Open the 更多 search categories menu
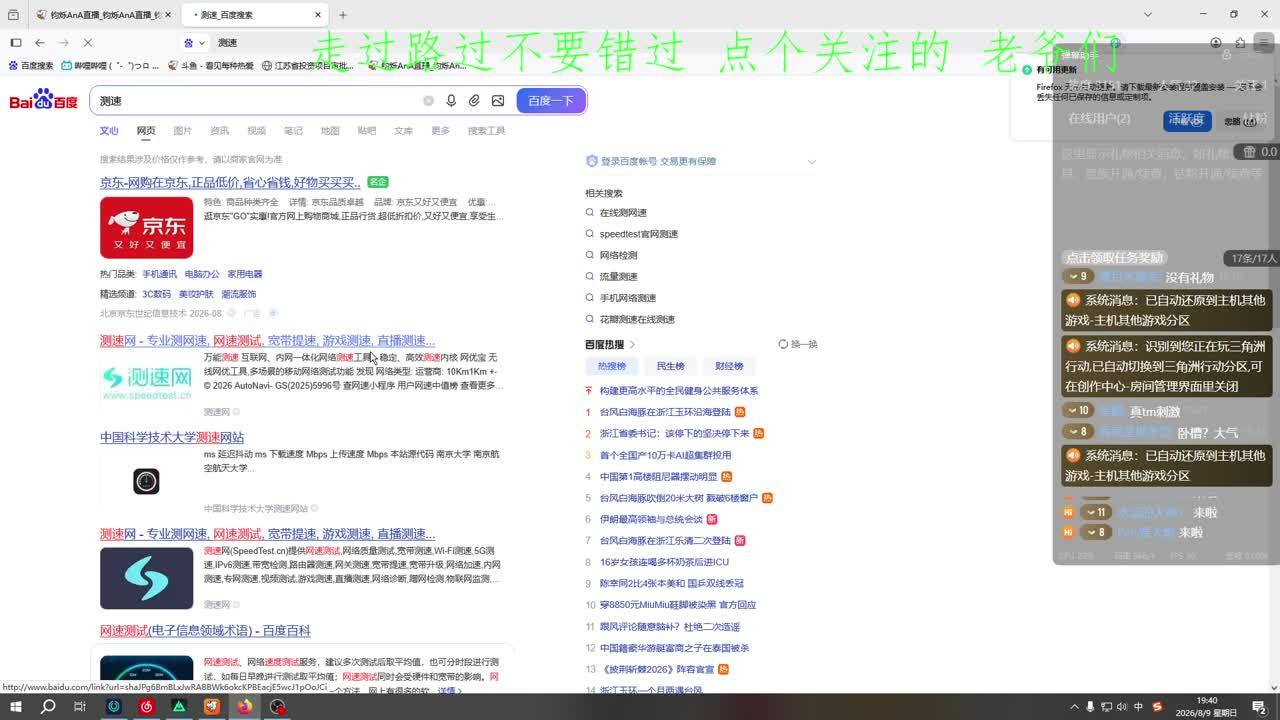 [x=440, y=131]
